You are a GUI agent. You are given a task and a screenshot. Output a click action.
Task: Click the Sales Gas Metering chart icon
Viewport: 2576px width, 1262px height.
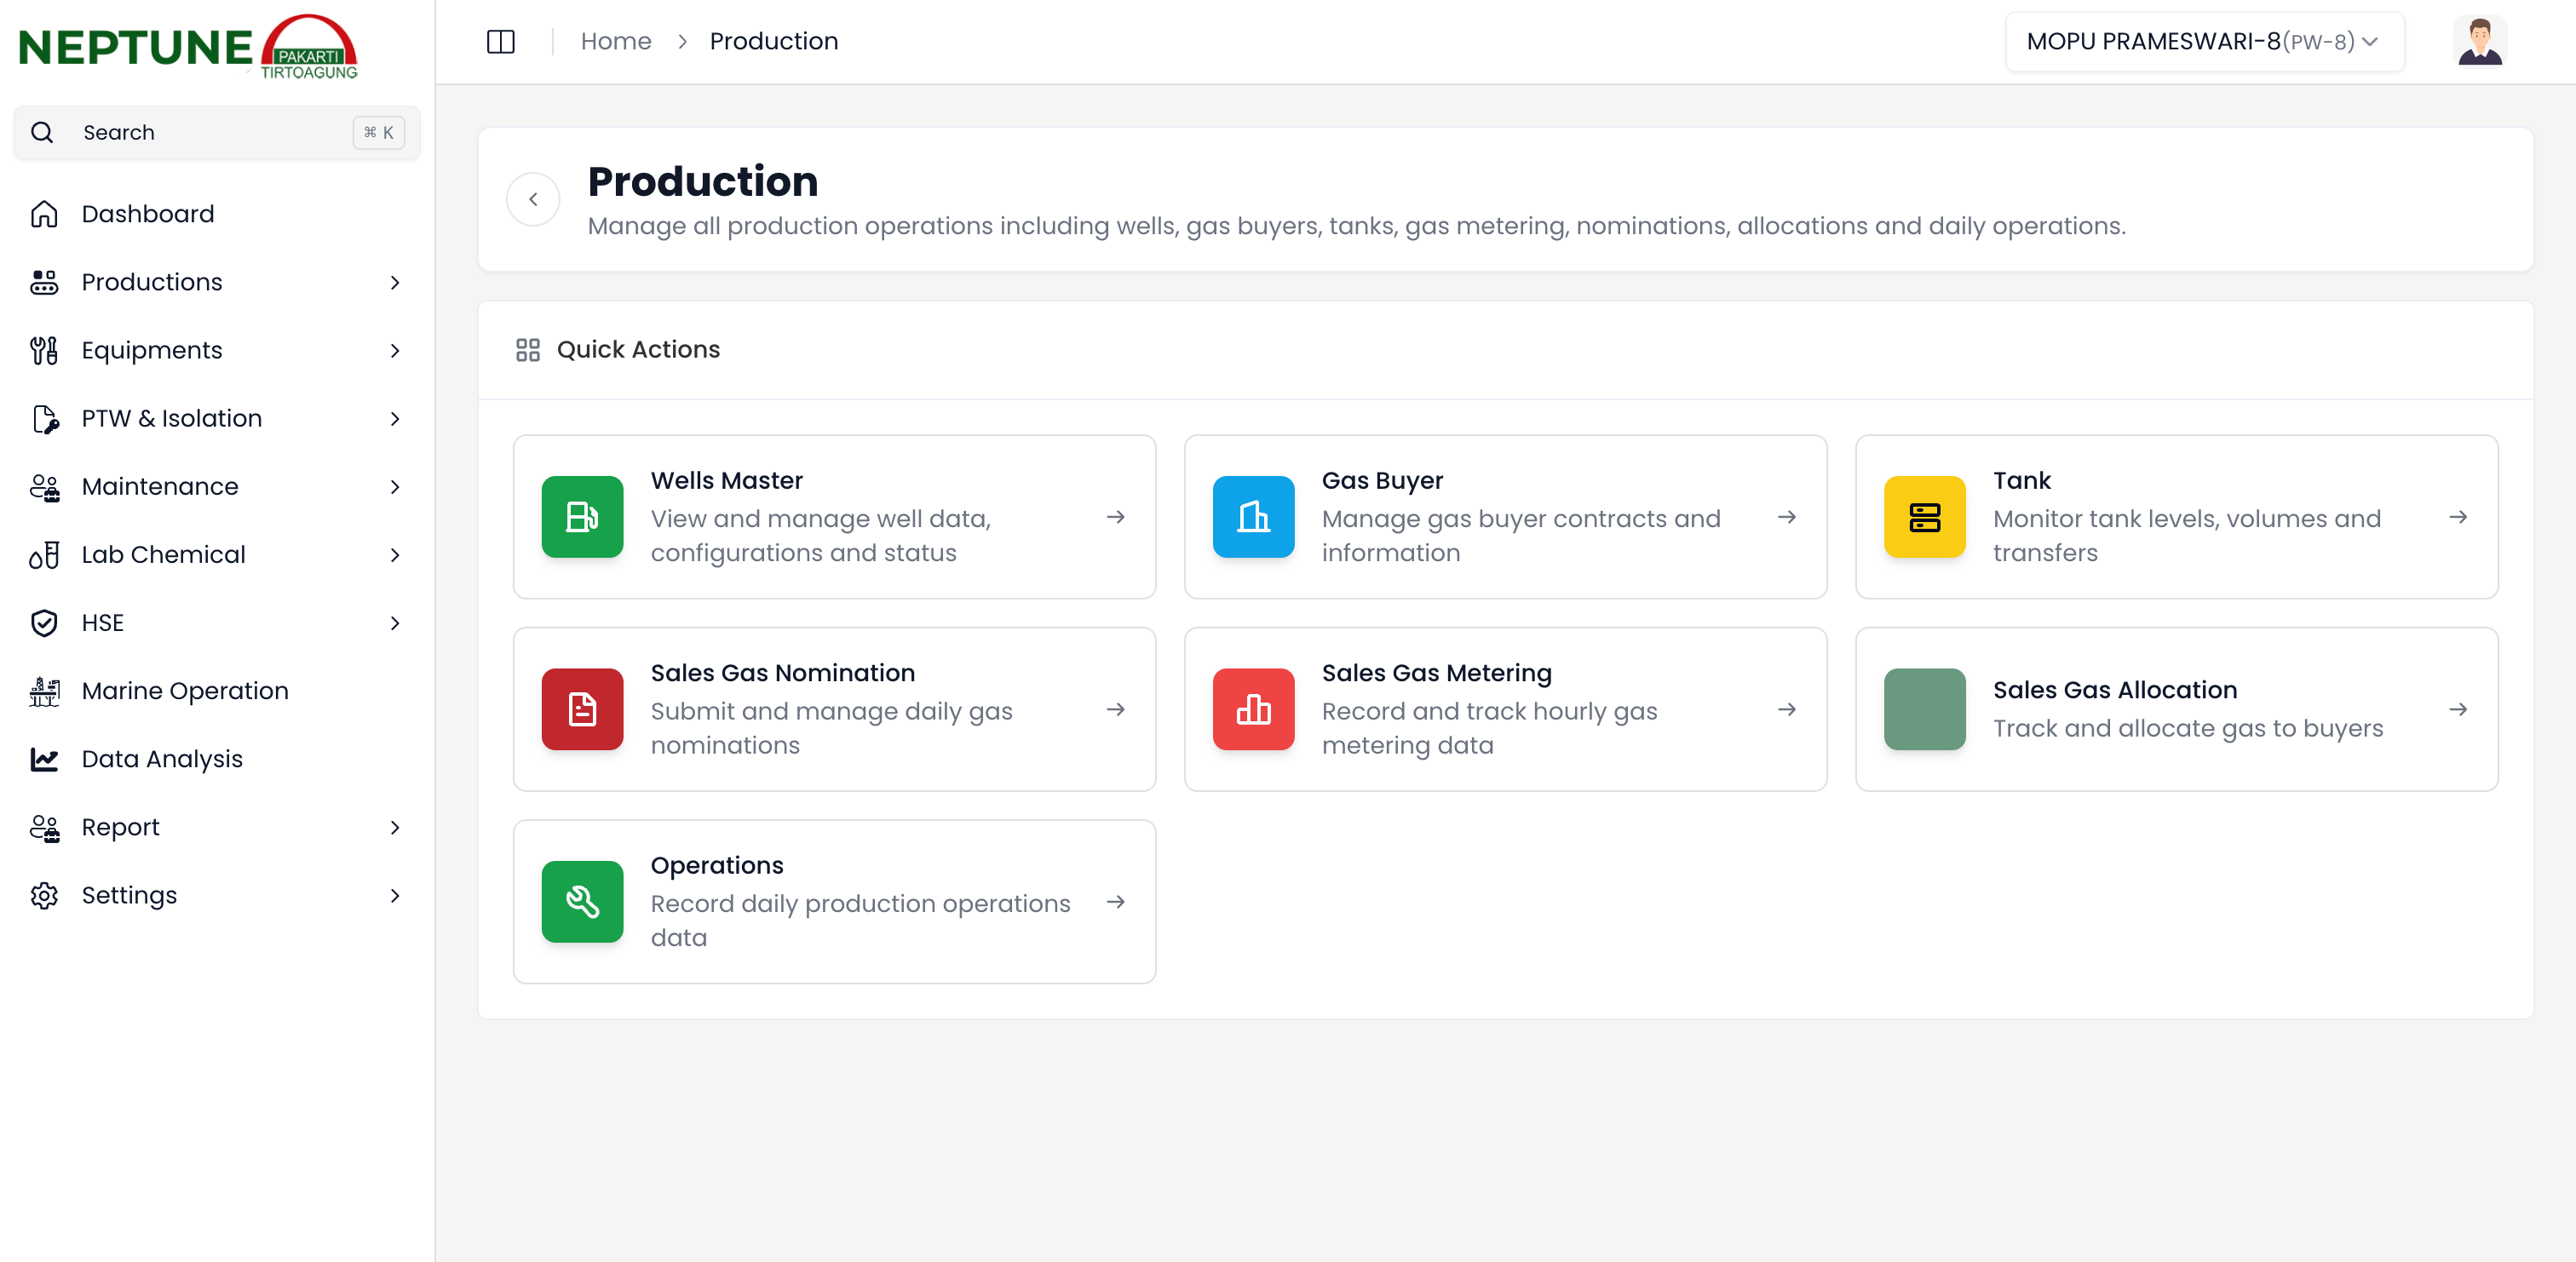point(1253,709)
